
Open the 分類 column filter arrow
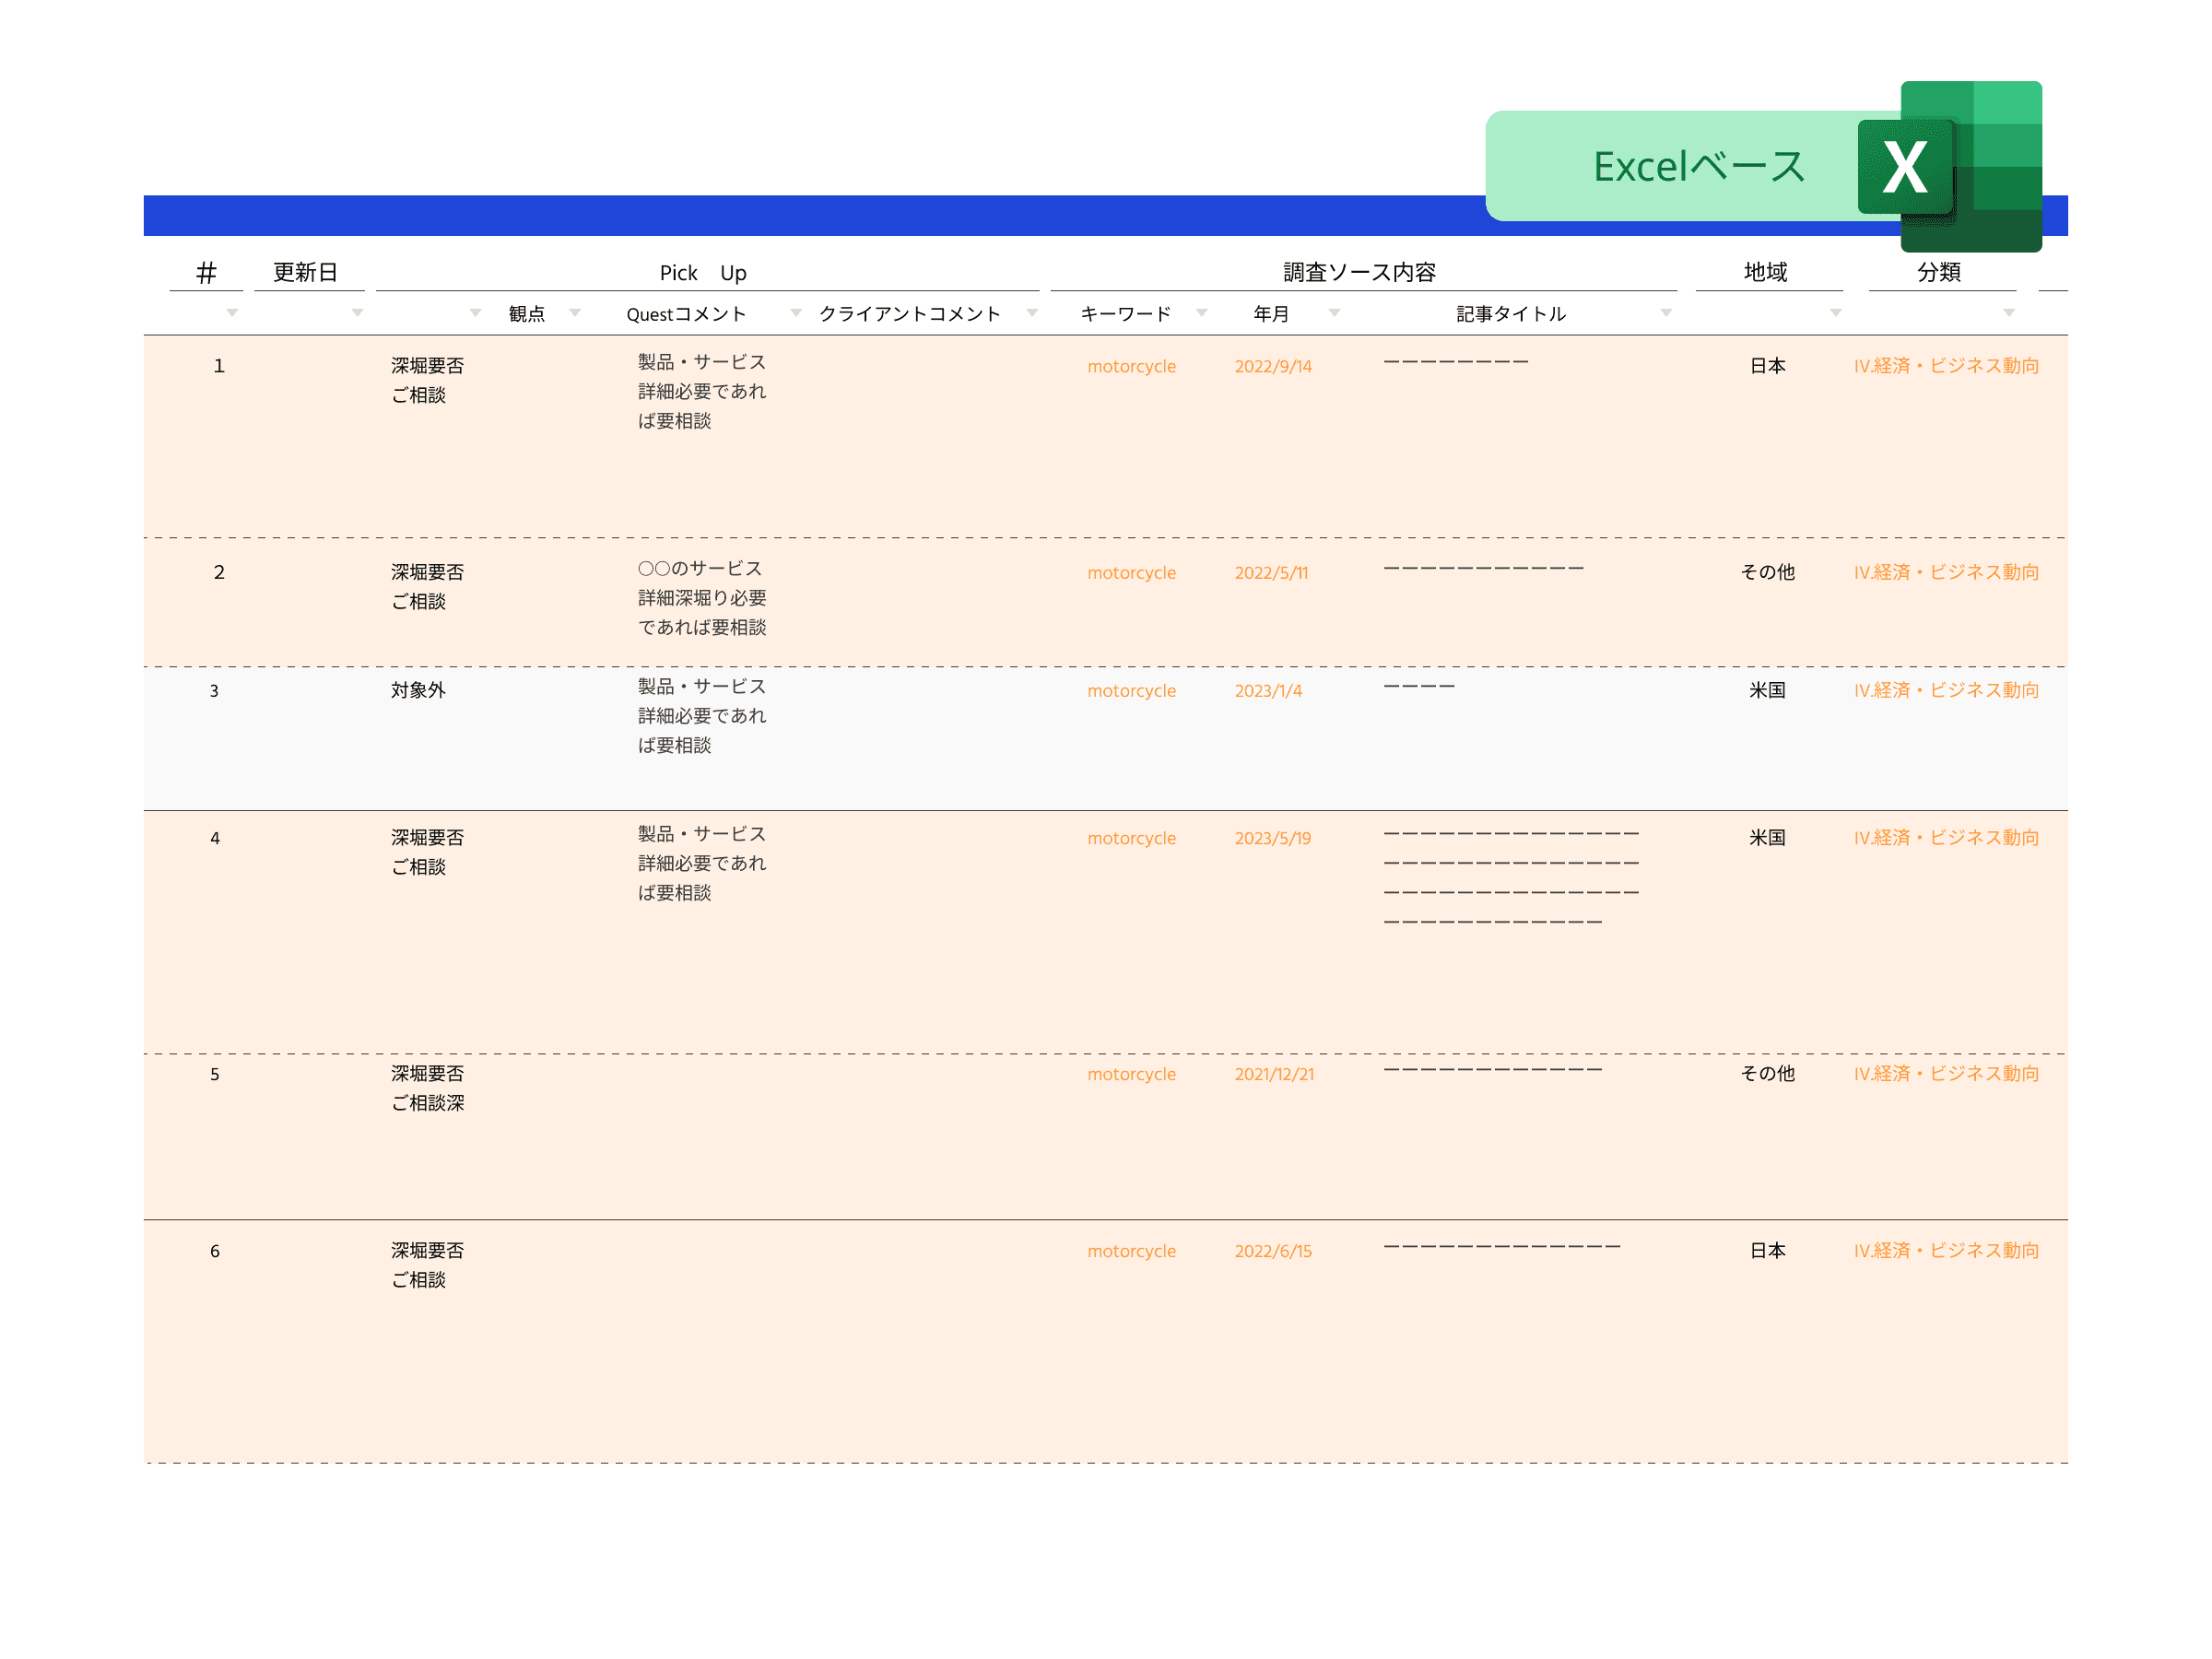2009,313
